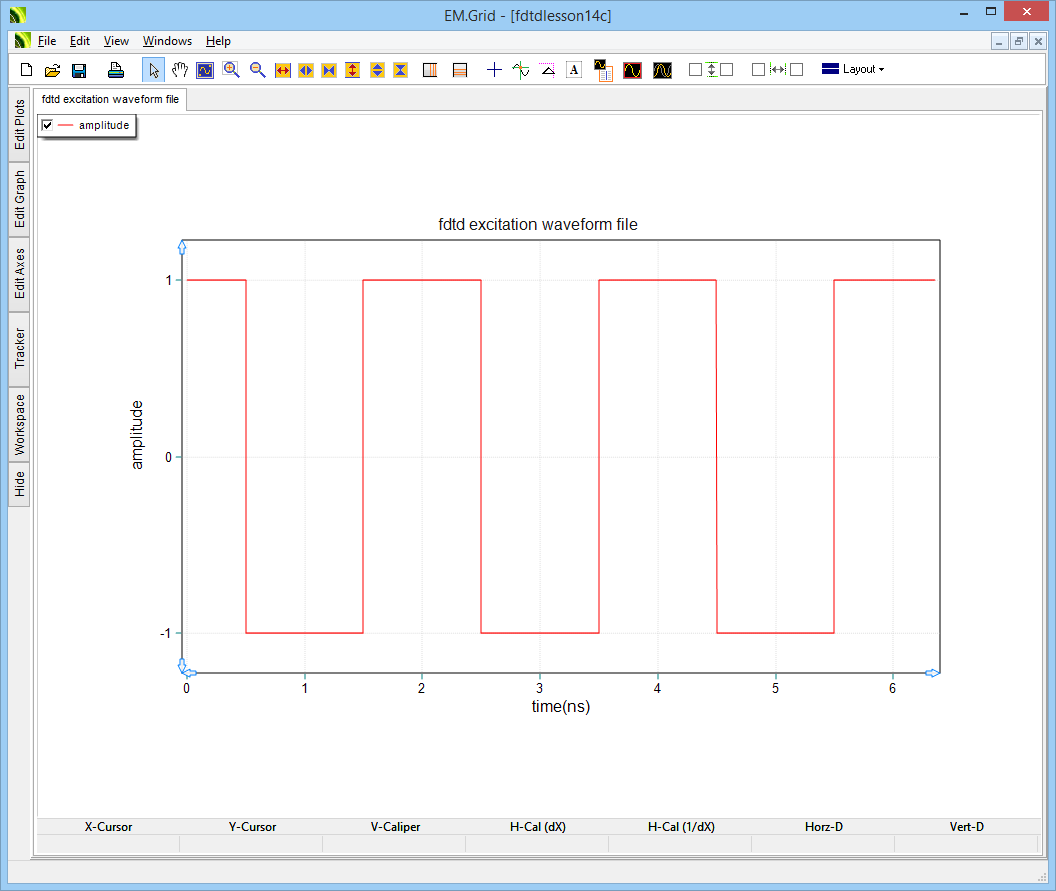Screen dimensions: 1056x891
Task: Click the Tracker side button
Action: pos(19,348)
